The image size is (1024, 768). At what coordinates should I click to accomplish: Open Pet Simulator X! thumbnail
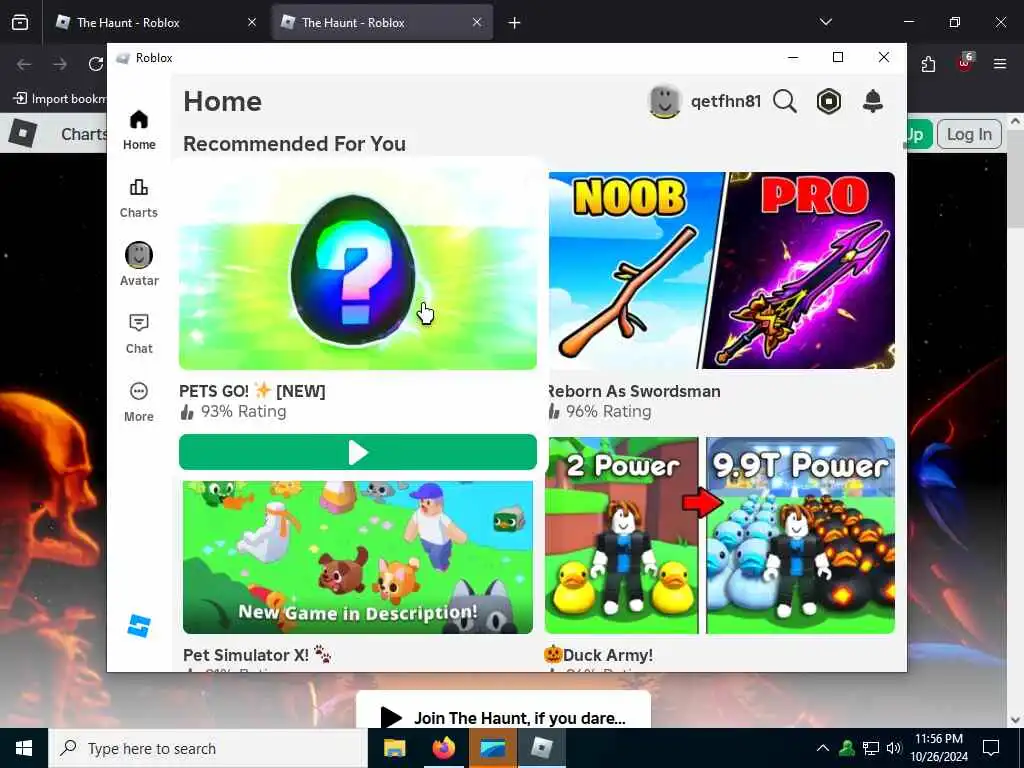[358, 557]
